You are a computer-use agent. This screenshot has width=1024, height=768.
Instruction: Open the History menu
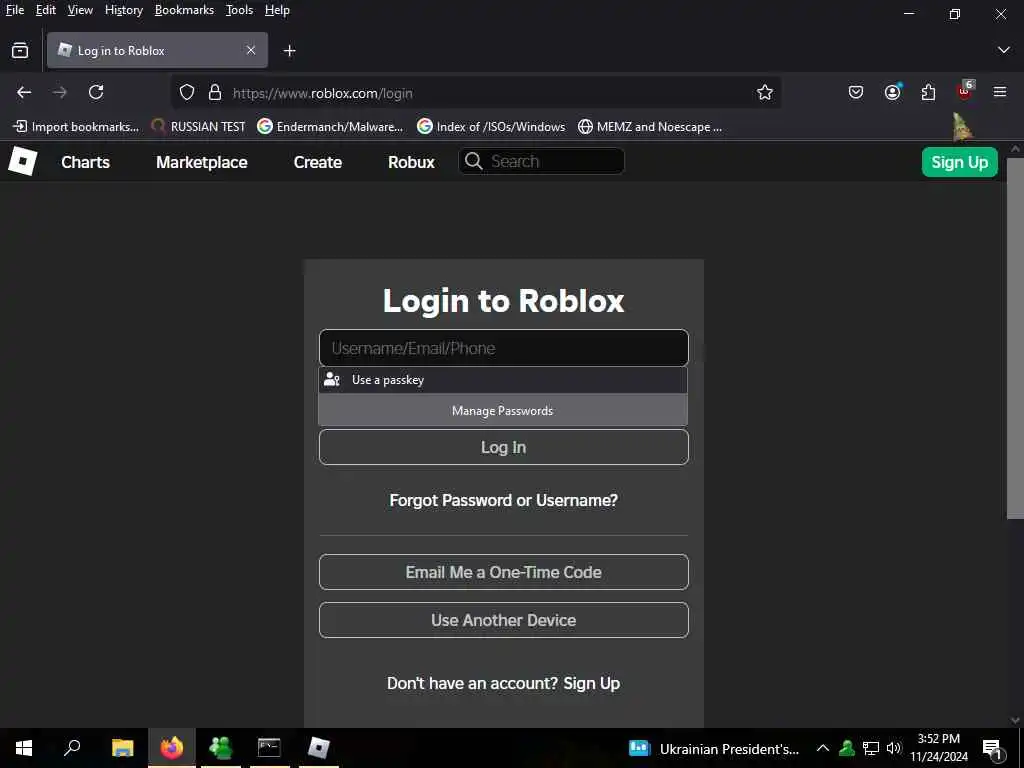coord(124,10)
